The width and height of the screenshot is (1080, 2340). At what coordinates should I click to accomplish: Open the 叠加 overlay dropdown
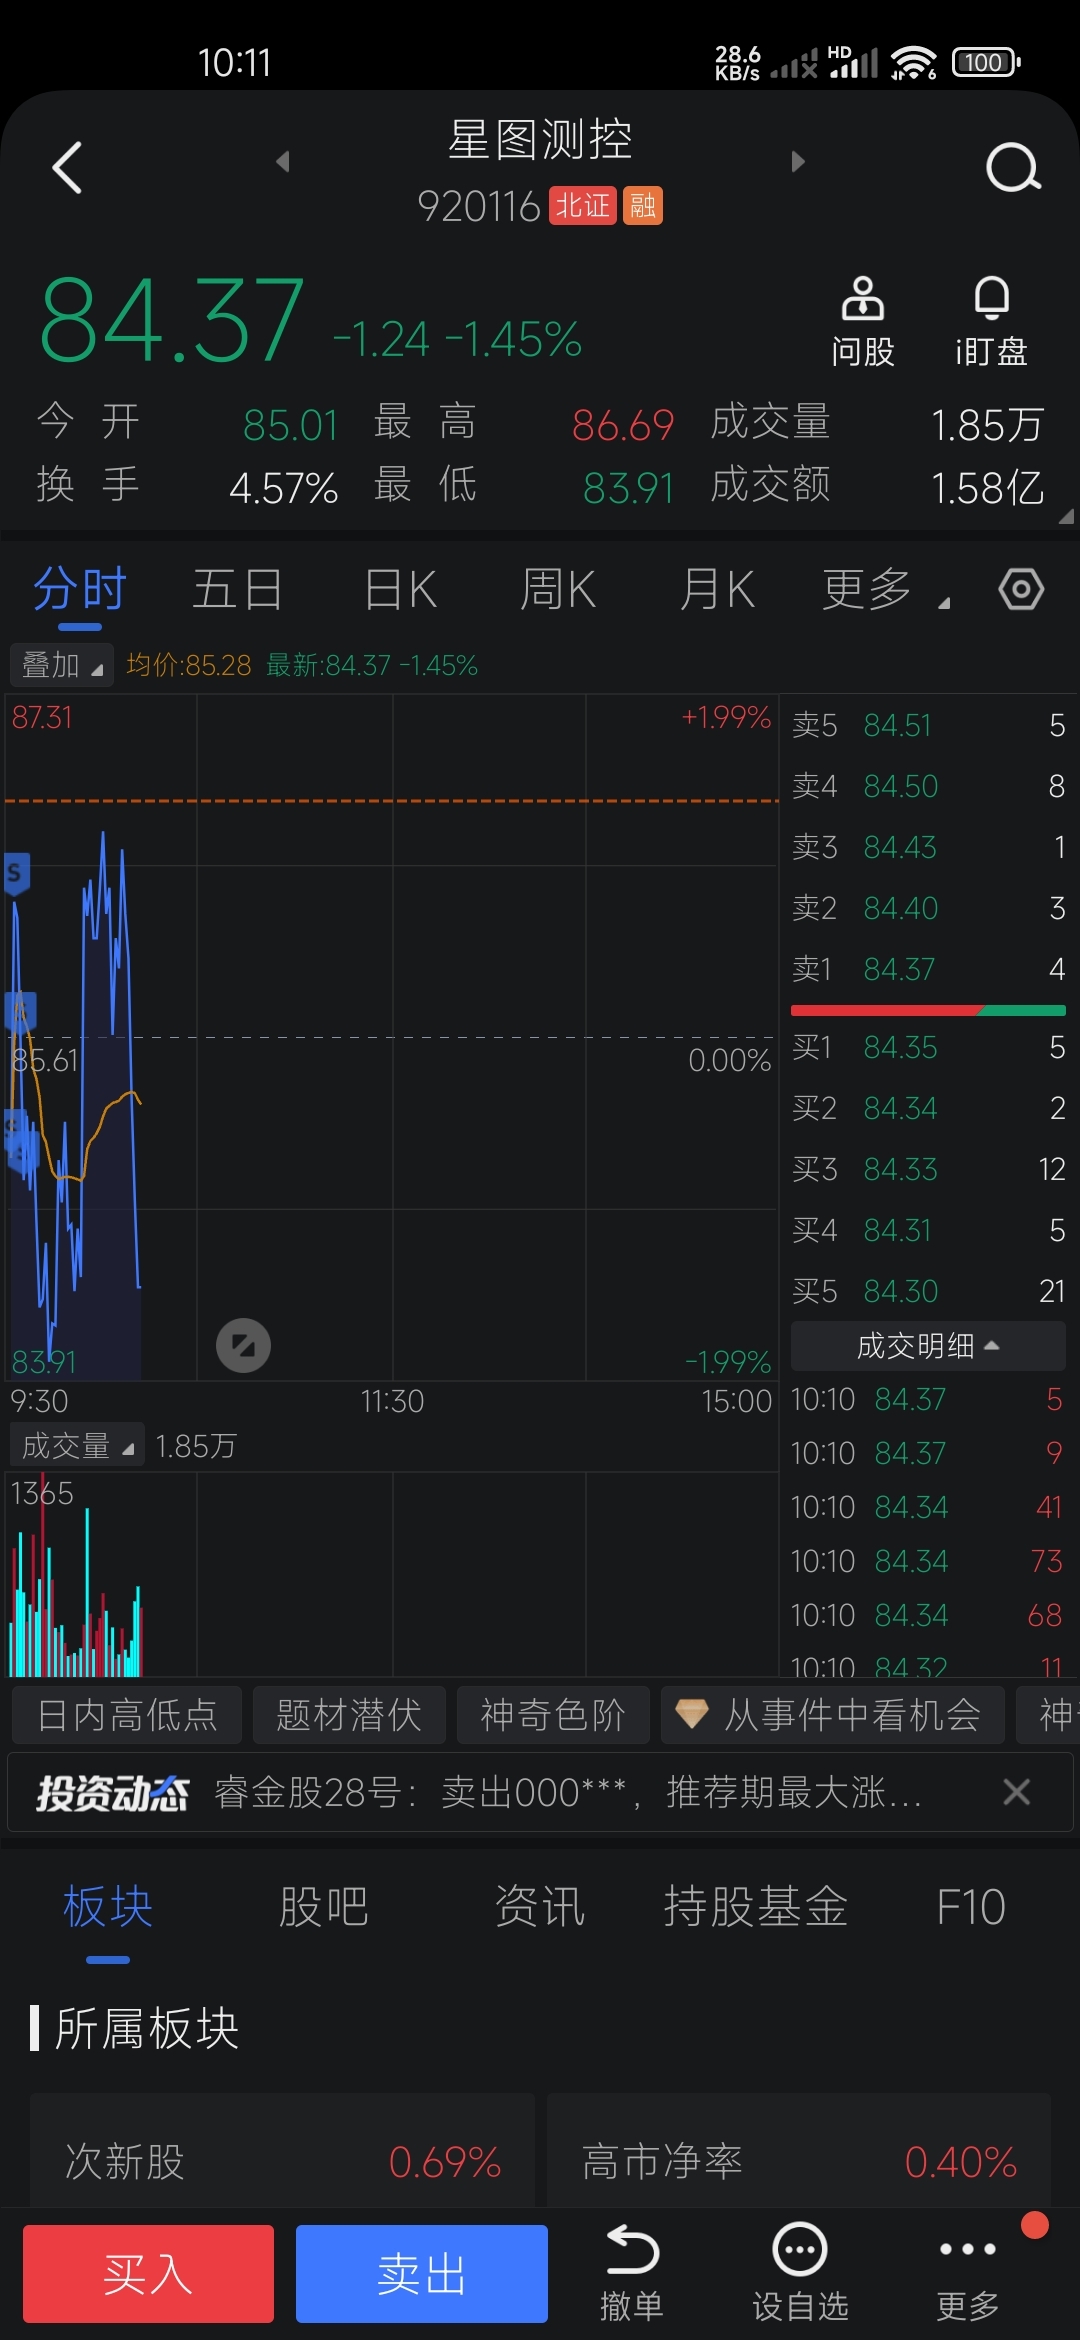pyautogui.click(x=61, y=665)
